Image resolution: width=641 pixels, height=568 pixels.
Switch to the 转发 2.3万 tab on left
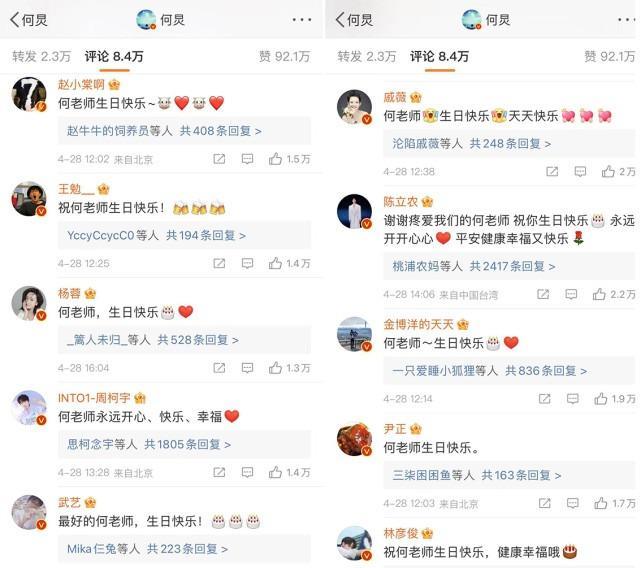point(41,56)
